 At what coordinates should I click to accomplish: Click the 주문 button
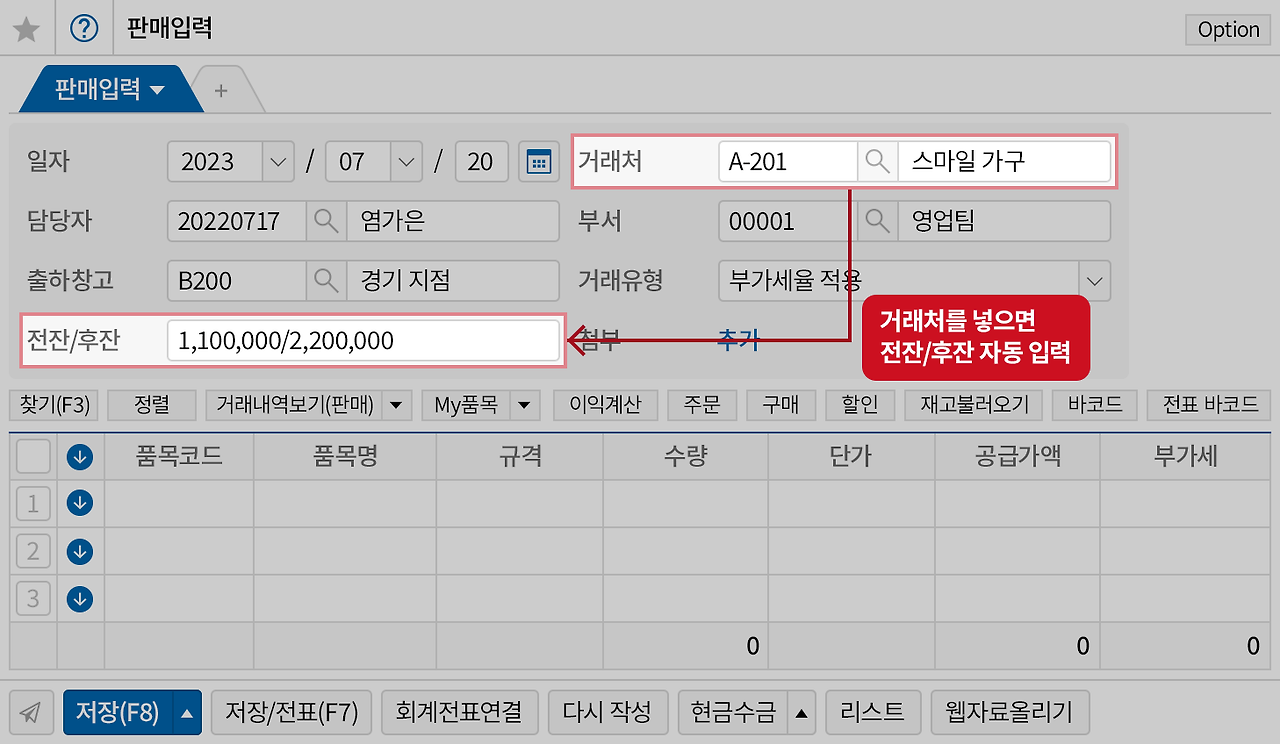point(702,405)
